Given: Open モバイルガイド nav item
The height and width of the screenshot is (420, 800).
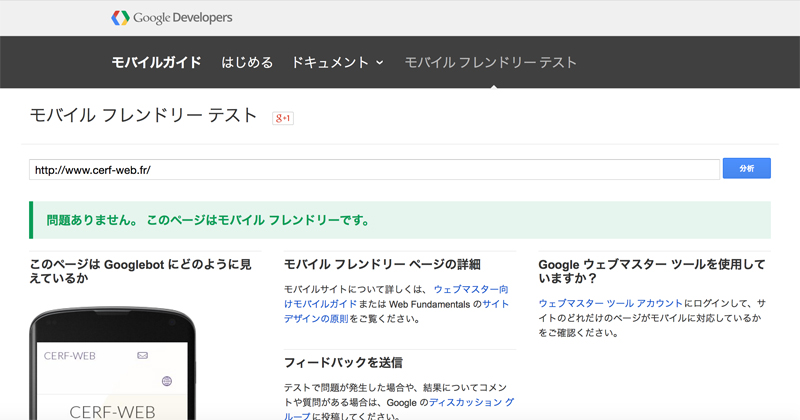Looking at the screenshot, I should pyautogui.click(x=156, y=62).
